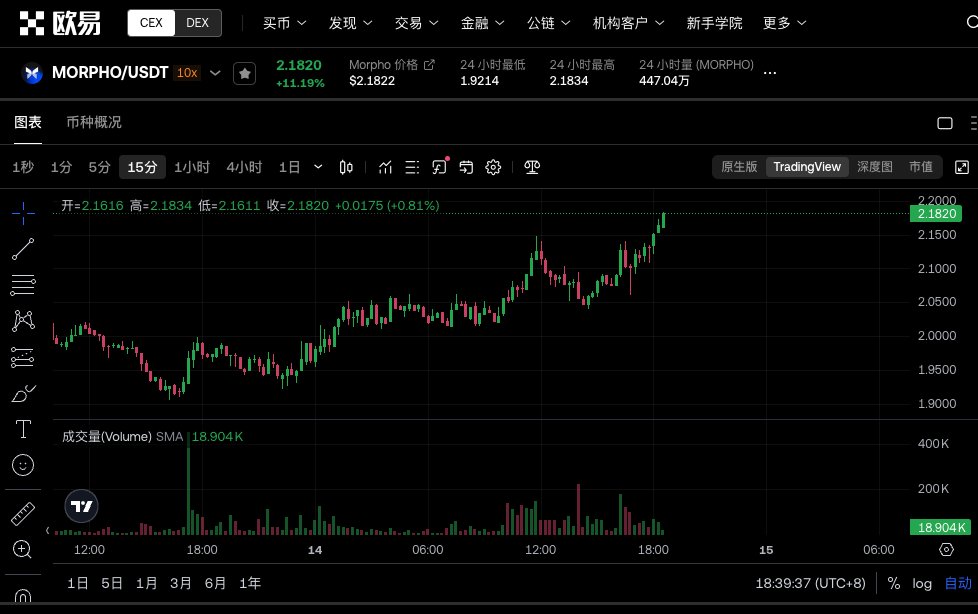Viewport: 978px width, 614px height.
Task: Open the forecasting position tool
Action: (x=23, y=357)
